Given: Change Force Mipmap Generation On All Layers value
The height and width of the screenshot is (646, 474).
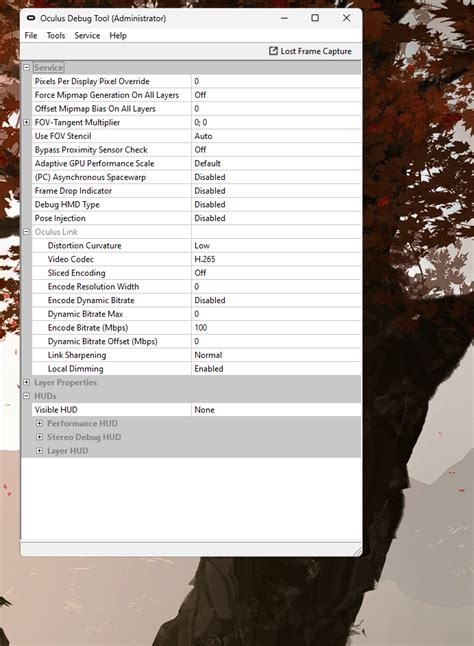Looking at the screenshot, I should tap(276, 95).
